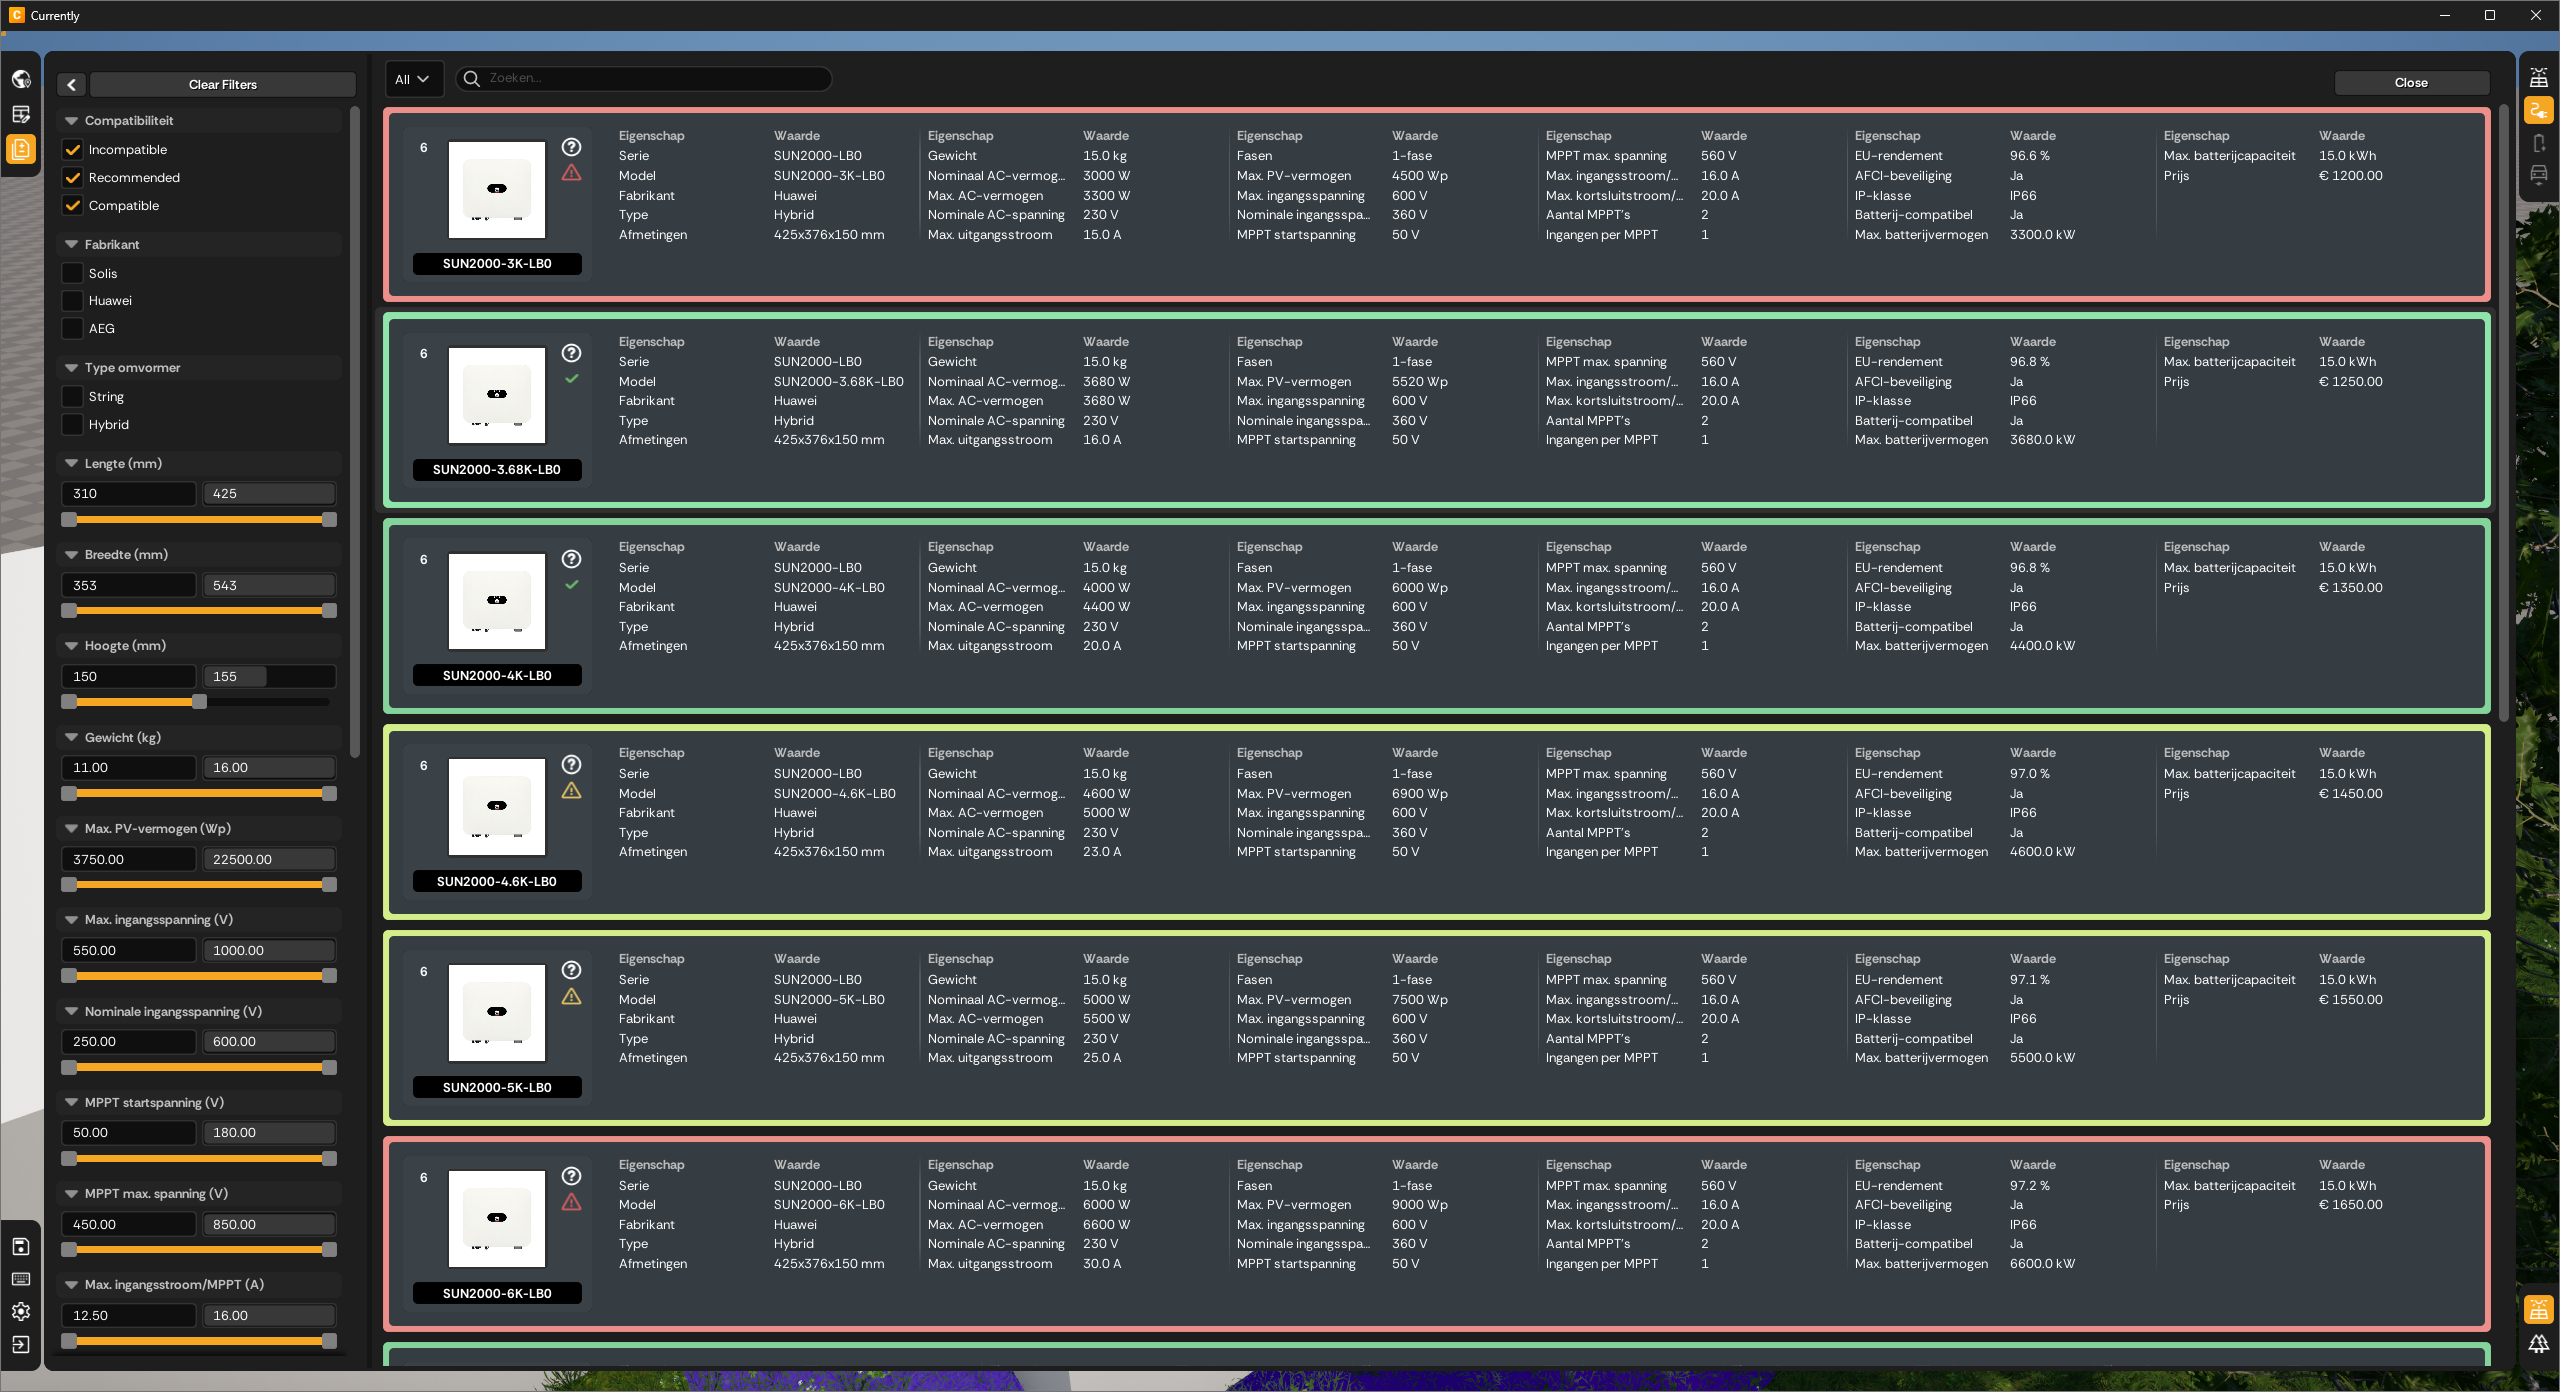Open the settings gear icon
2560x1392 pixels.
[x=21, y=1312]
